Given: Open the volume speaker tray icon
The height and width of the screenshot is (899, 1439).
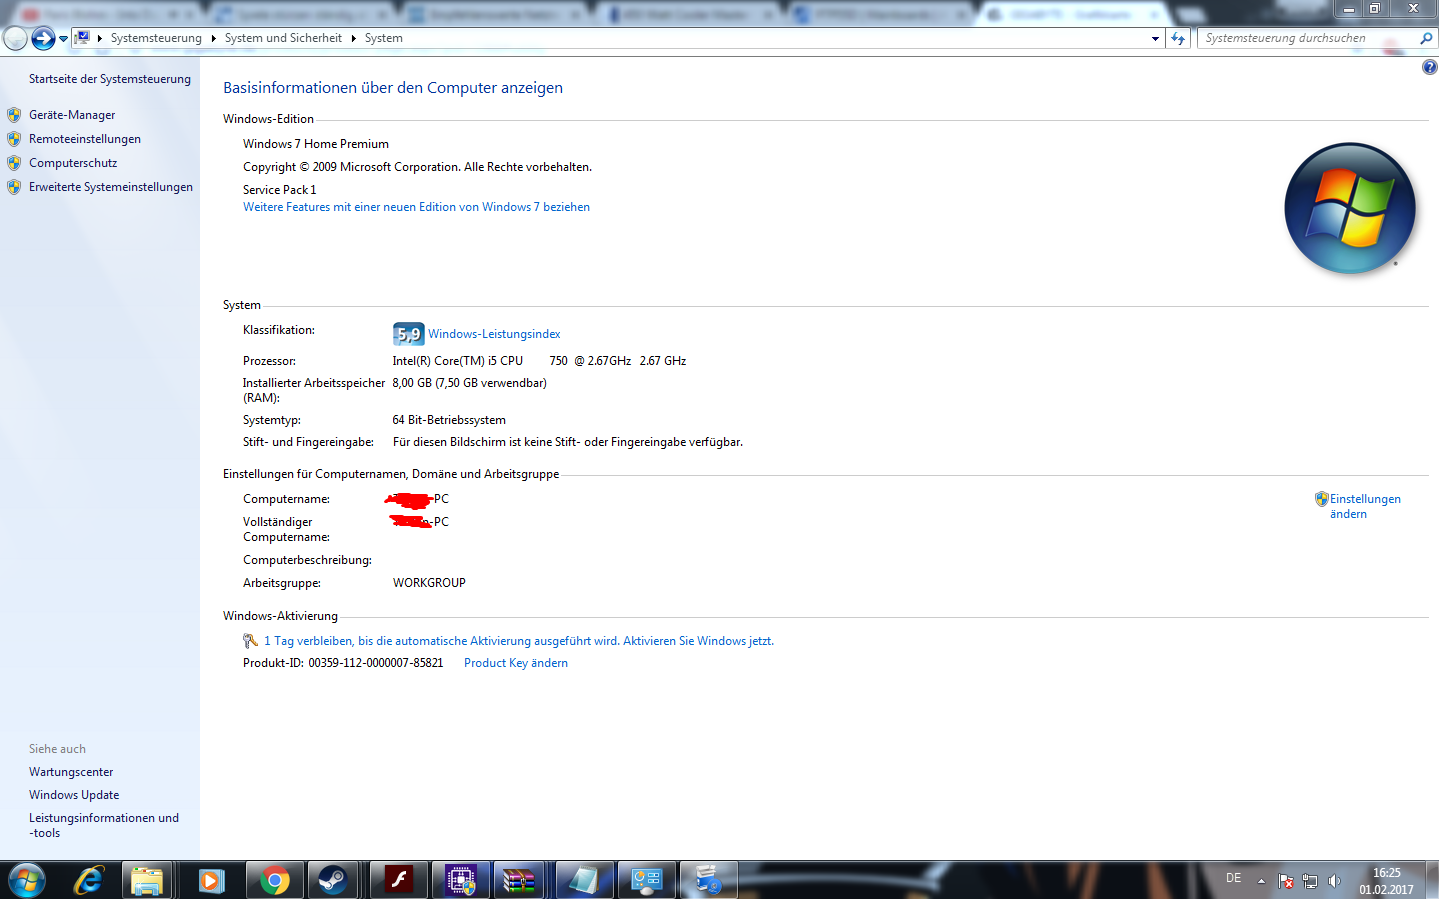Looking at the screenshot, I should (1334, 881).
